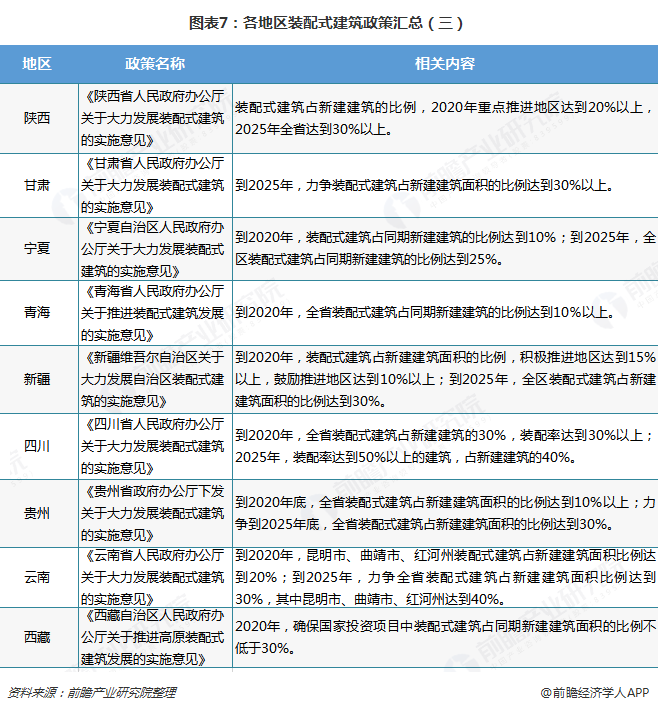Click the 四川 policy content cell
Image resolution: width=658 pixels, height=711 pixels.
click(x=445, y=446)
